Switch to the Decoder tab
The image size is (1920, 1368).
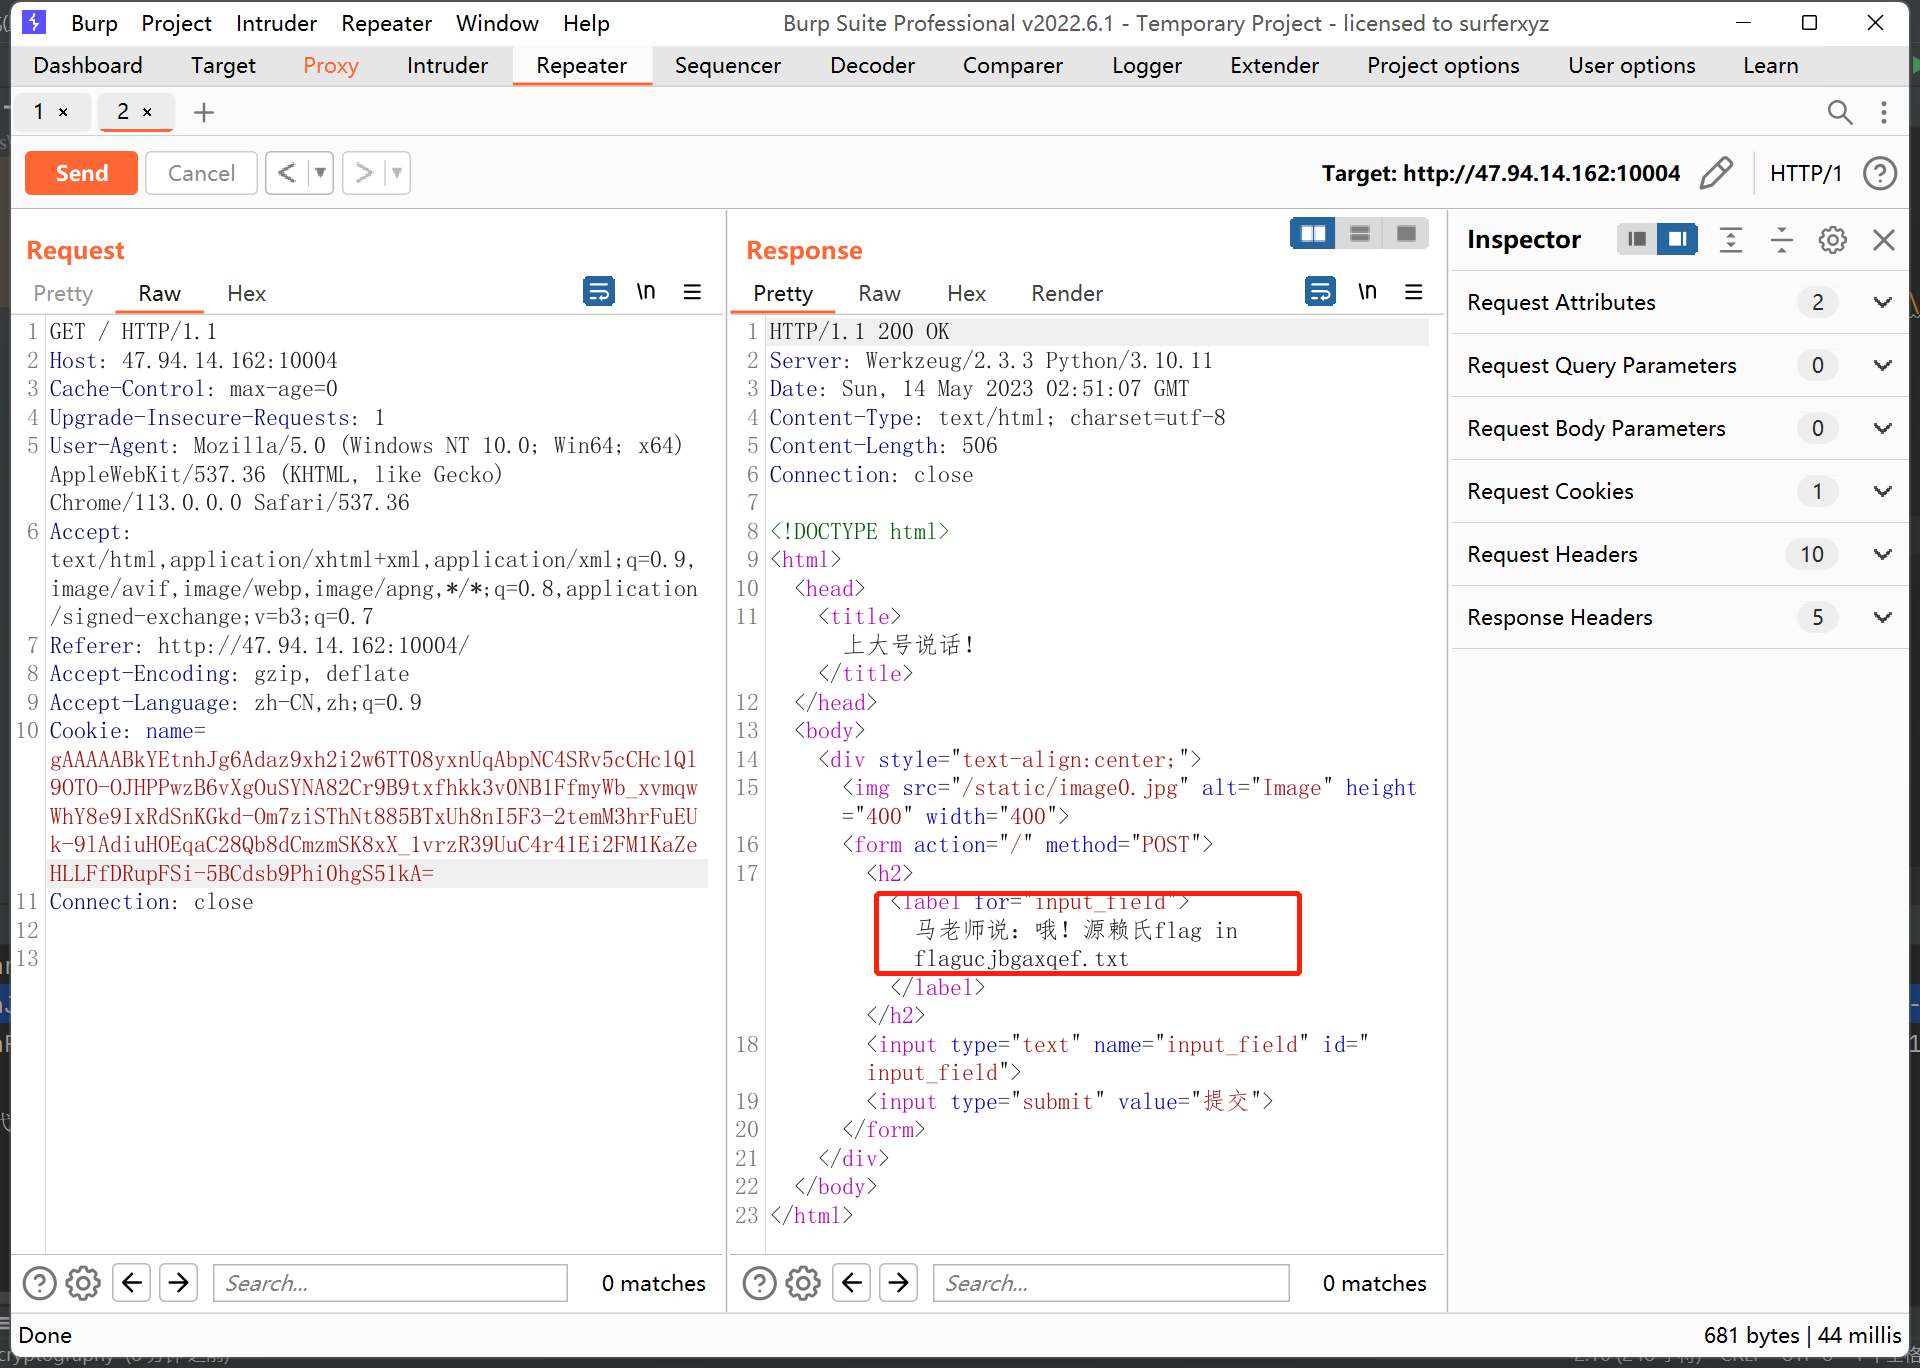872,65
